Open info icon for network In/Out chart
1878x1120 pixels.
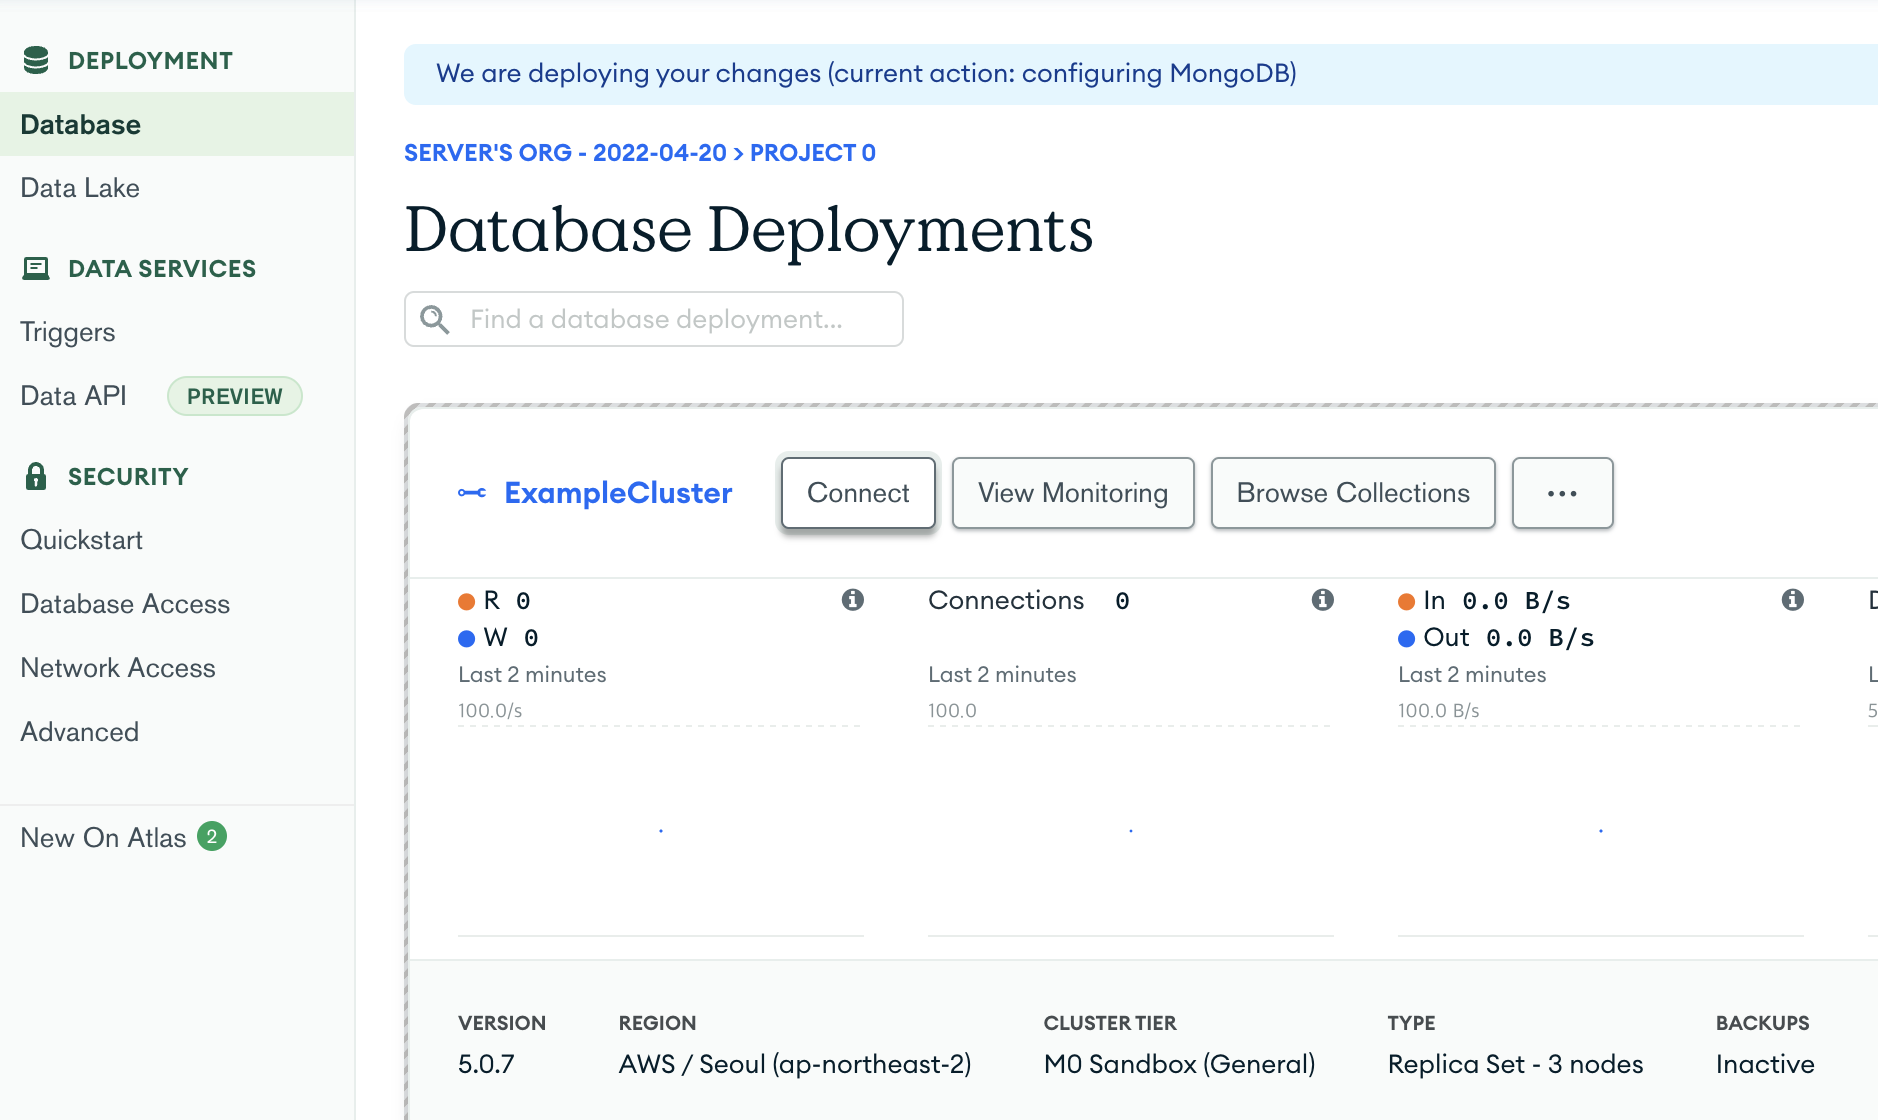tap(1792, 599)
